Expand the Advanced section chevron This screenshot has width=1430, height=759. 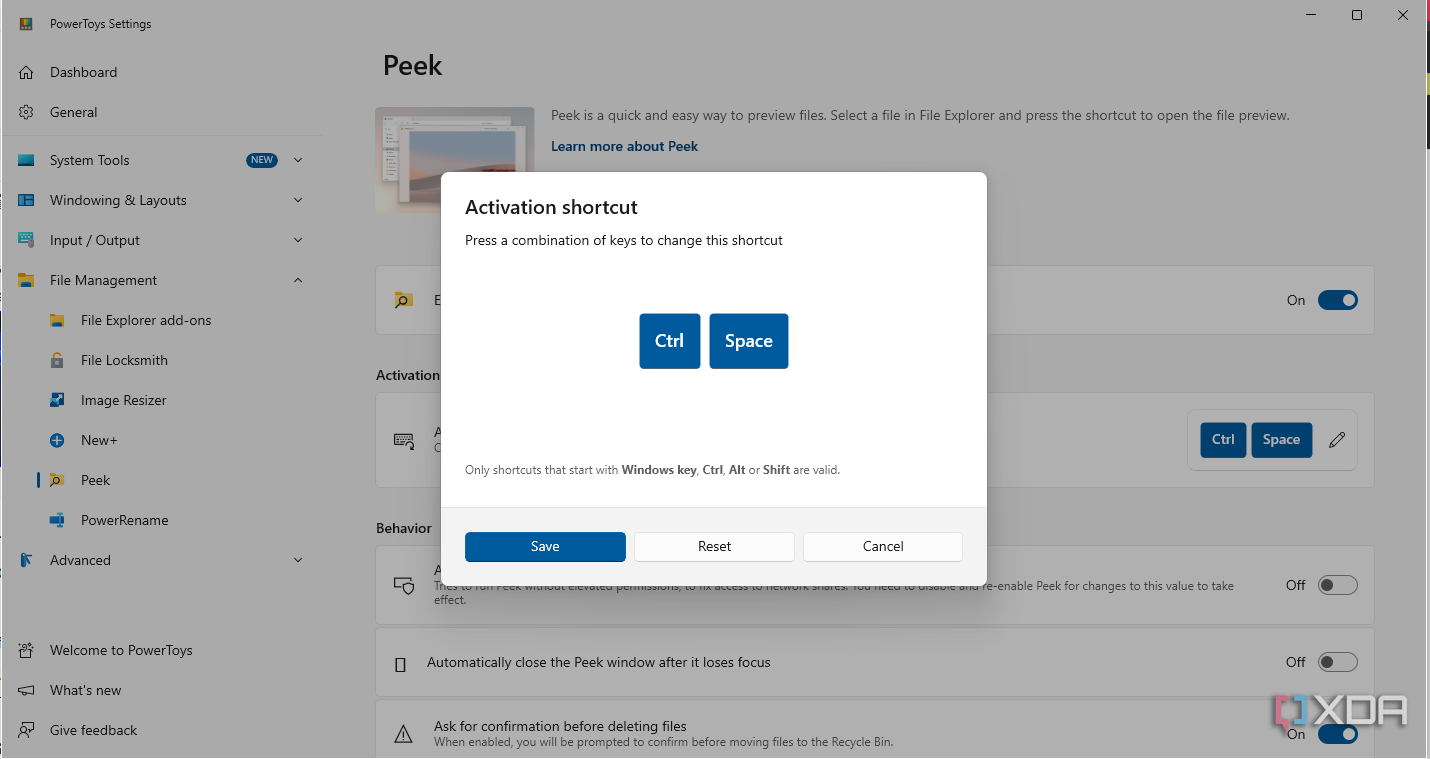tap(298, 560)
